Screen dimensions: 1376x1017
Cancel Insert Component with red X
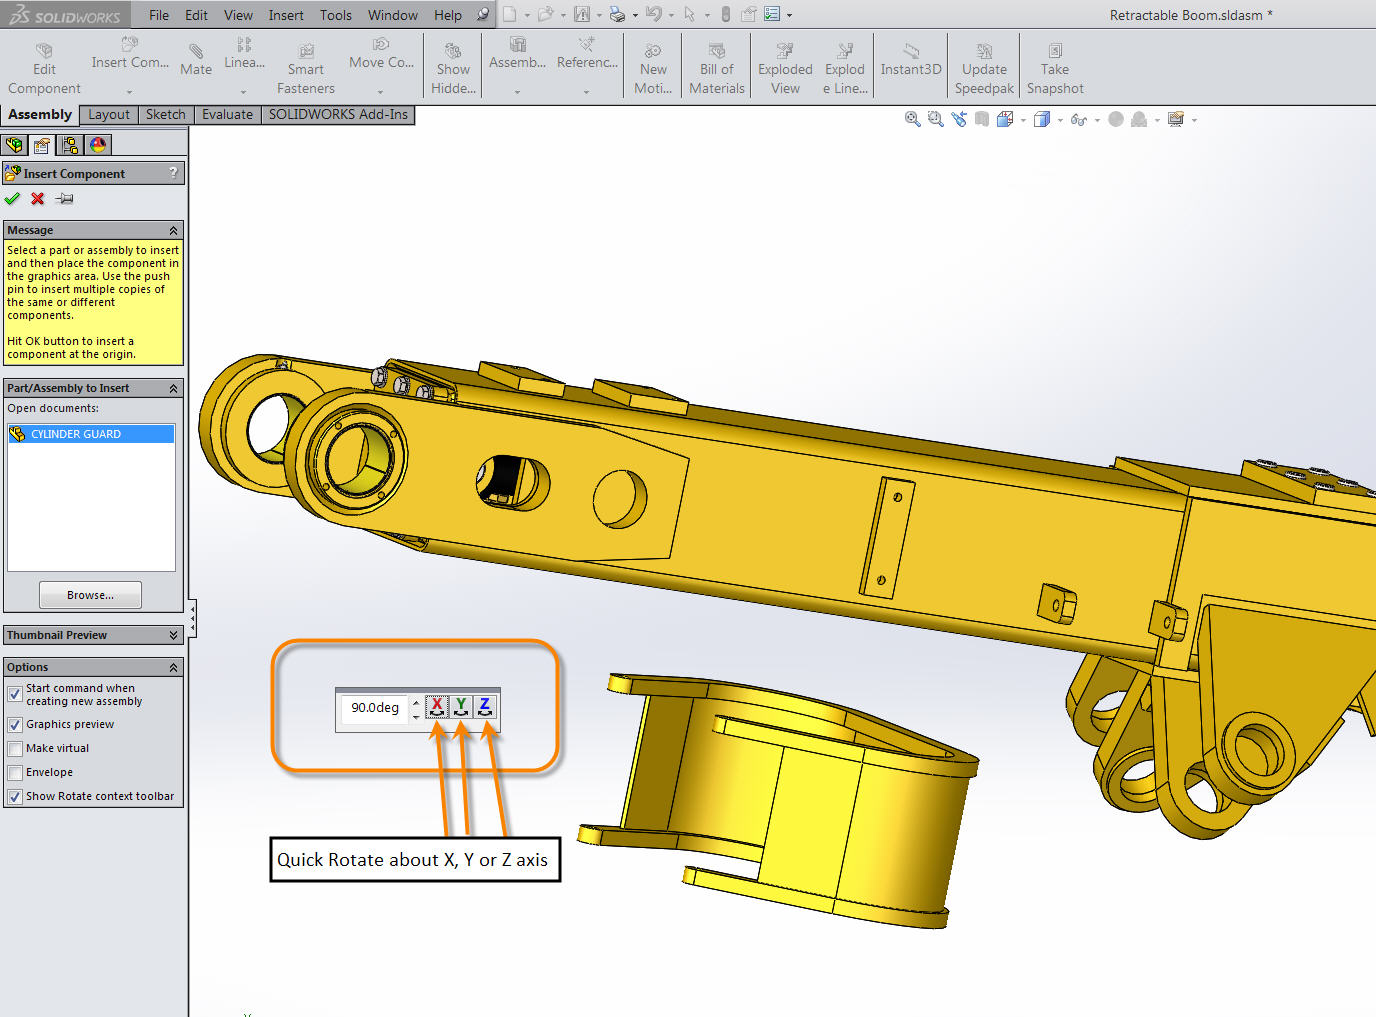pyautogui.click(x=37, y=198)
